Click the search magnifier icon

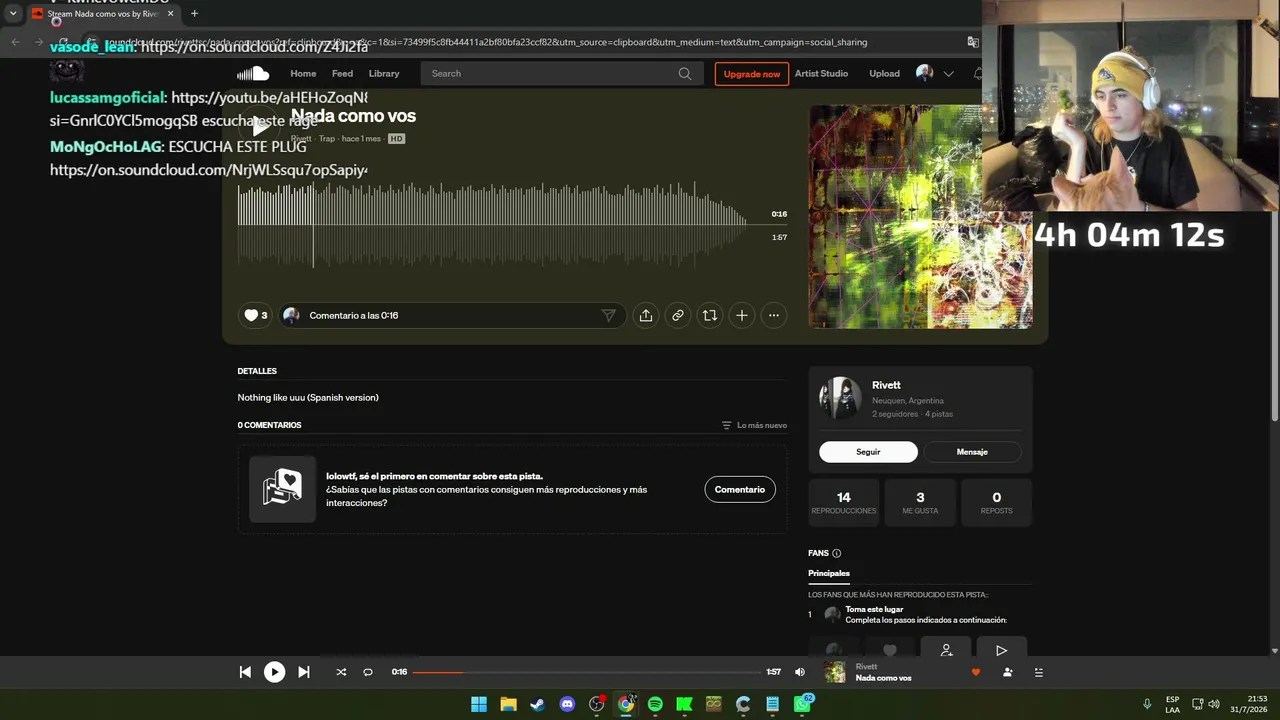click(x=685, y=73)
